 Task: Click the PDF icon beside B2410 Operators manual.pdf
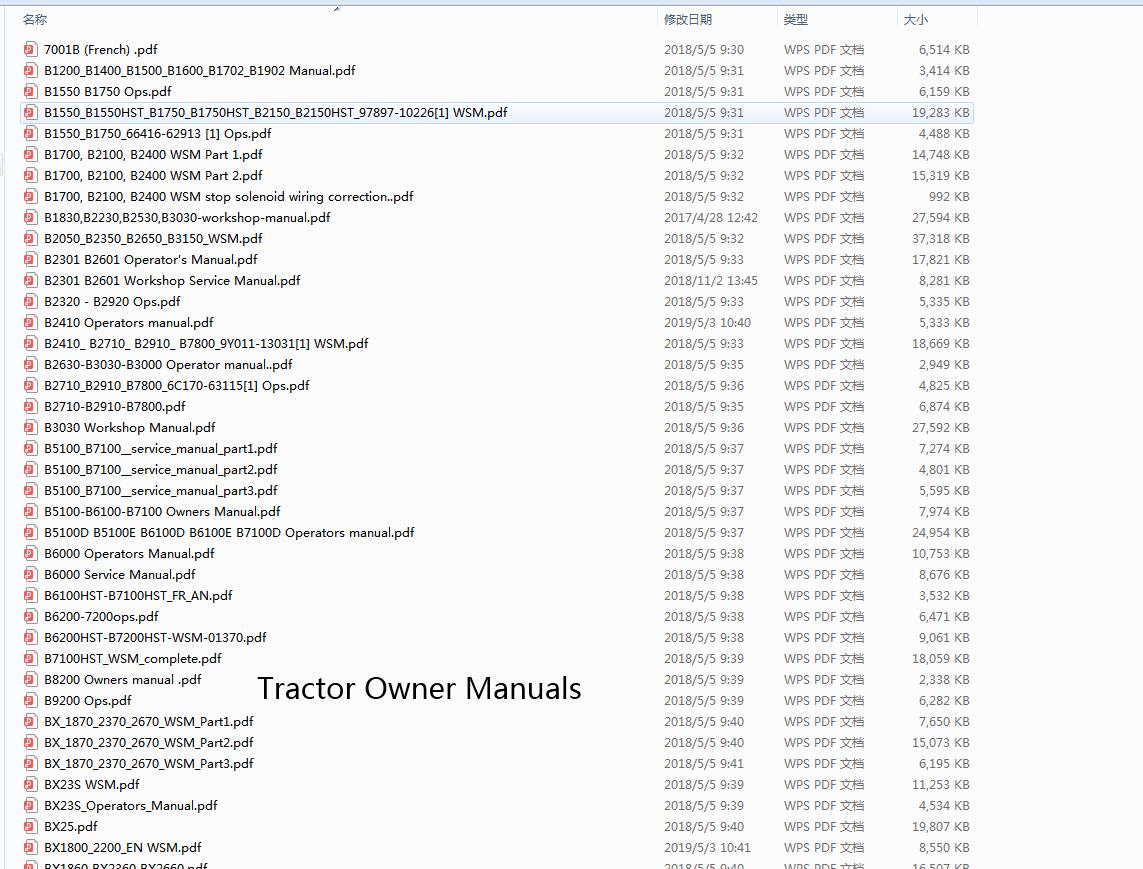tap(29, 322)
